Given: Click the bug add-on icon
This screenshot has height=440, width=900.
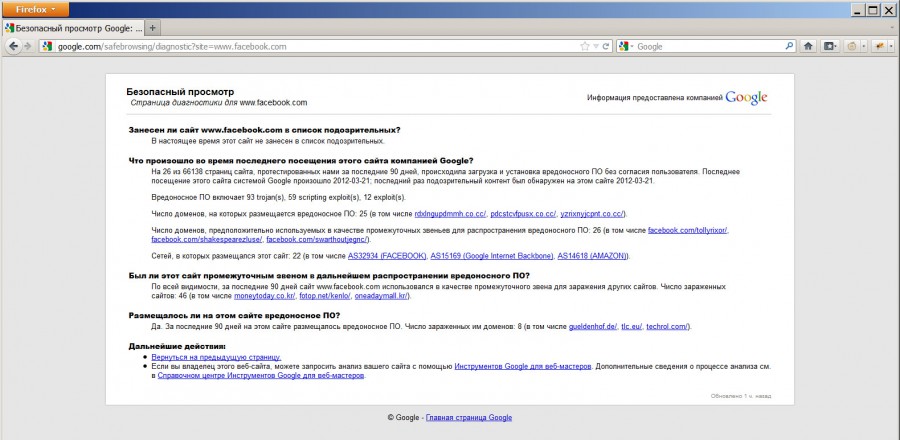Looking at the screenshot, I should (878, 46).
